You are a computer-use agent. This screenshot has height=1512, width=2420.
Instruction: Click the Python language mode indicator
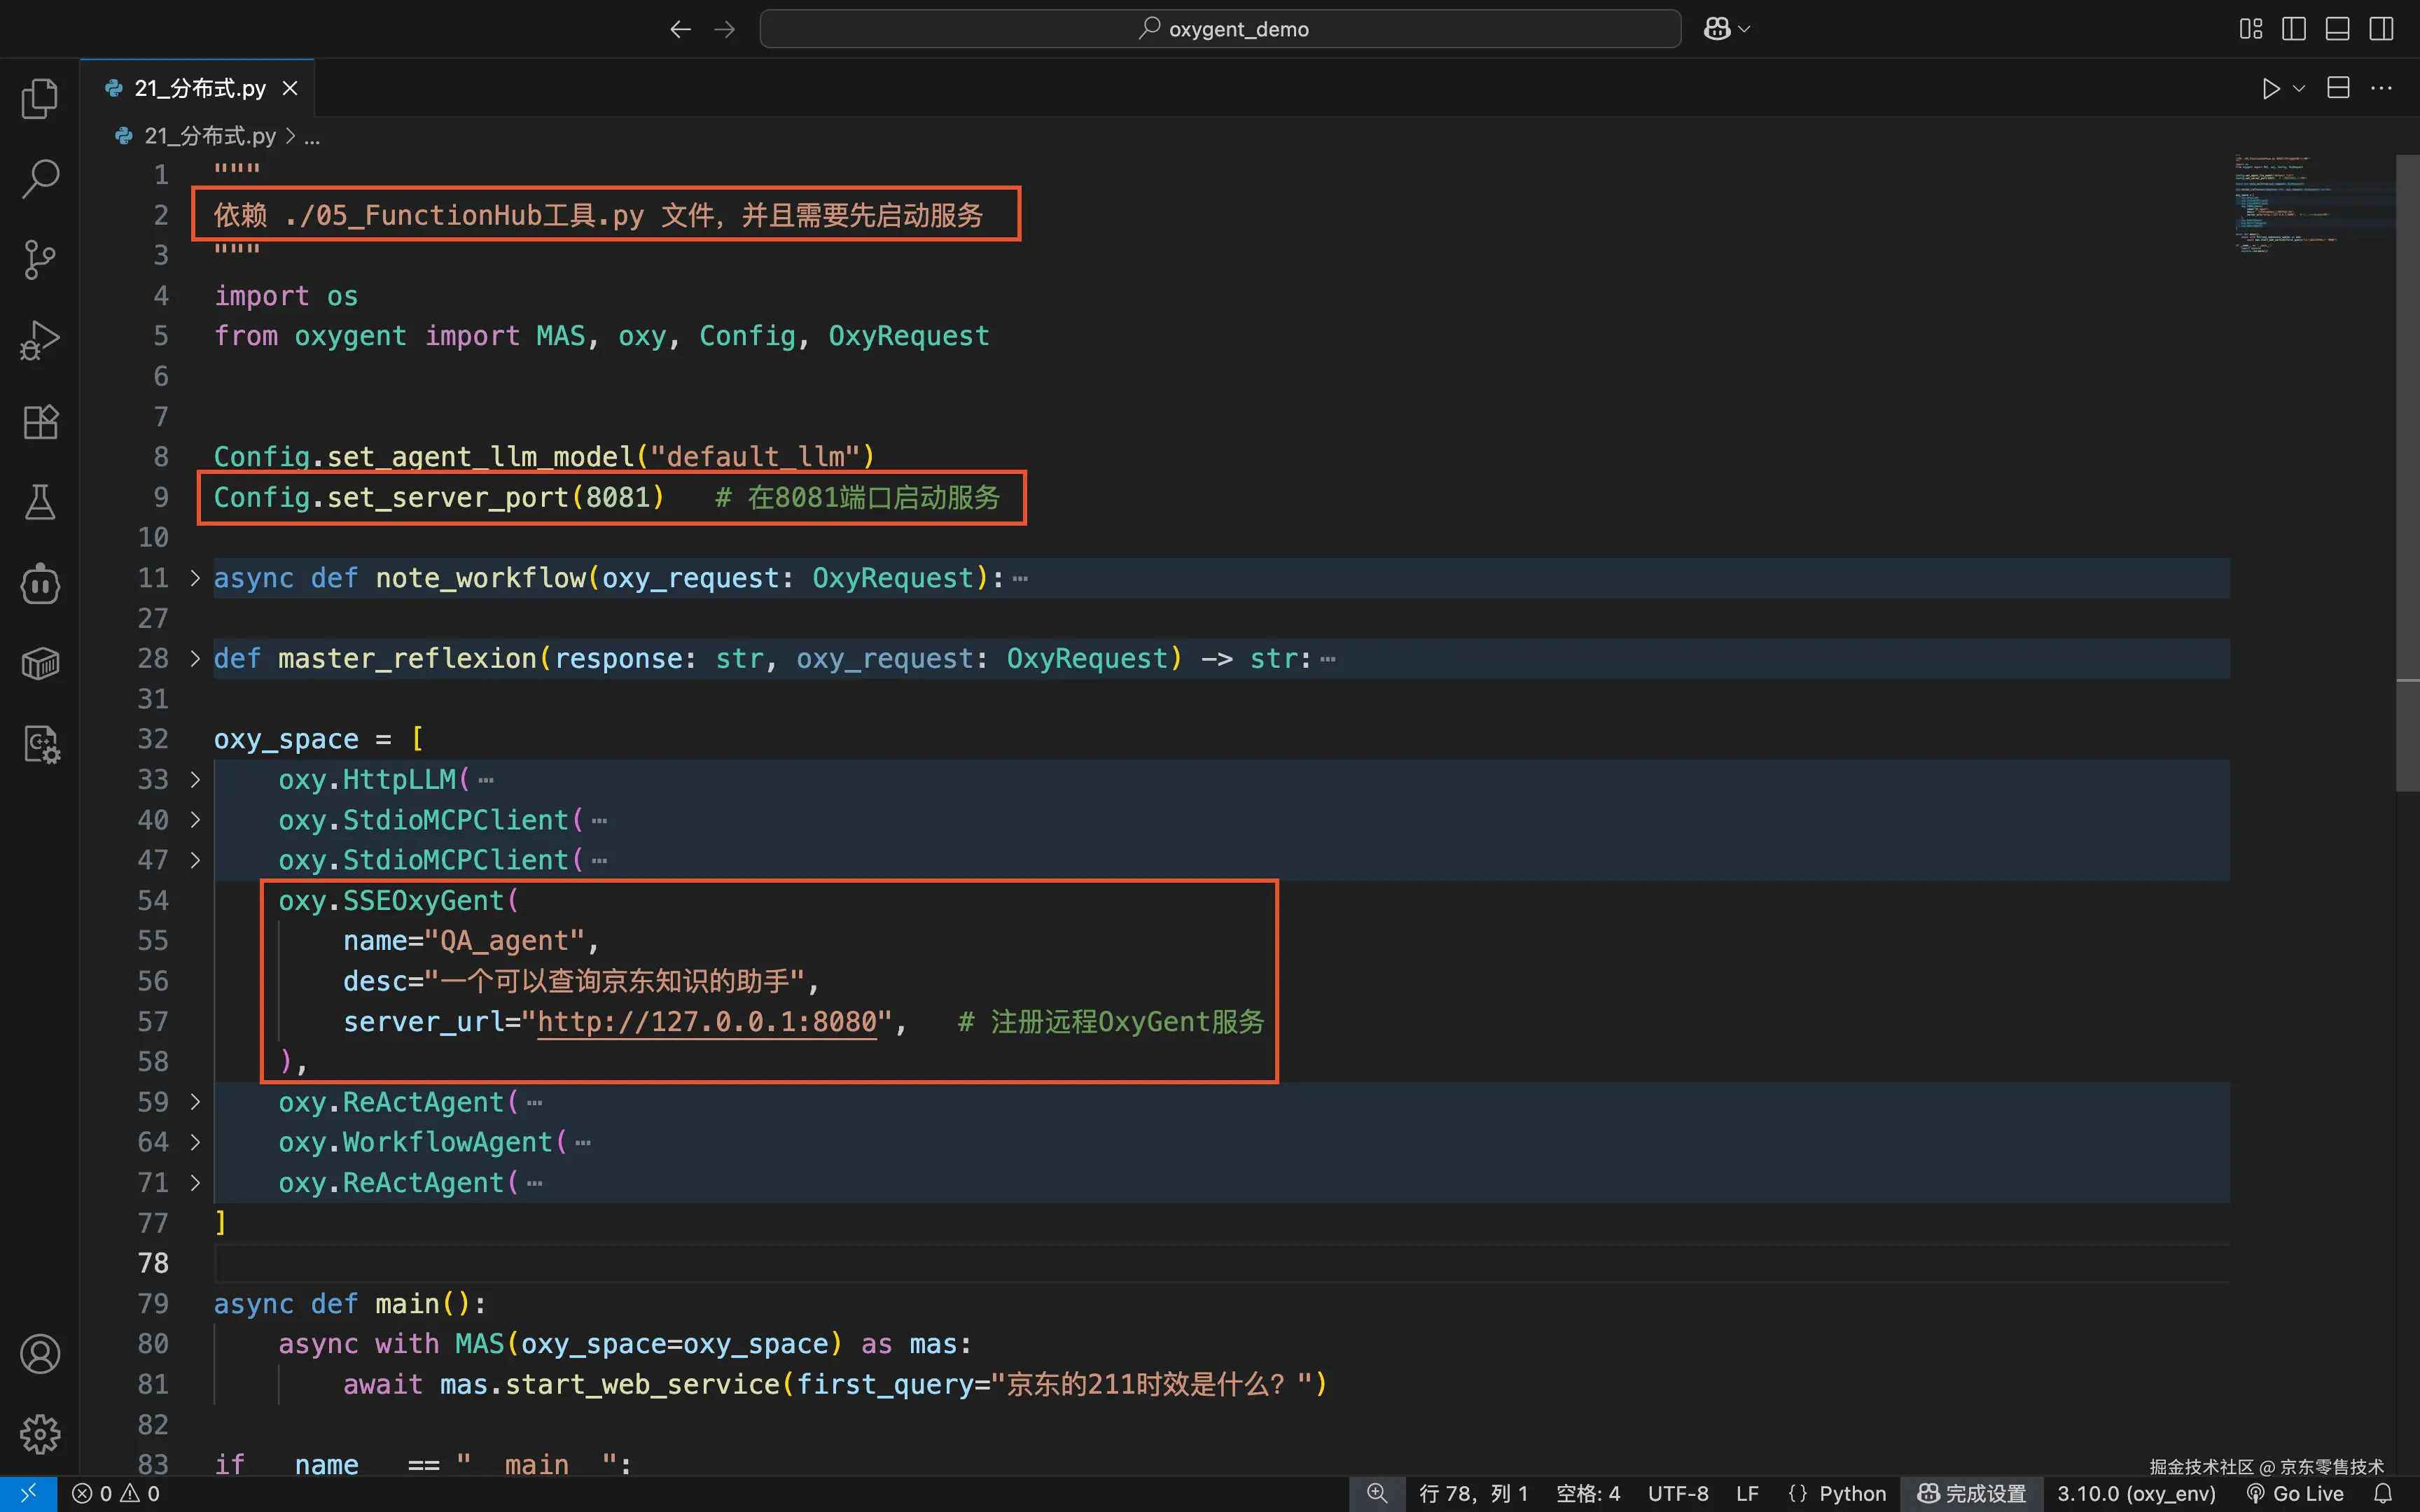(1851, 1493)
